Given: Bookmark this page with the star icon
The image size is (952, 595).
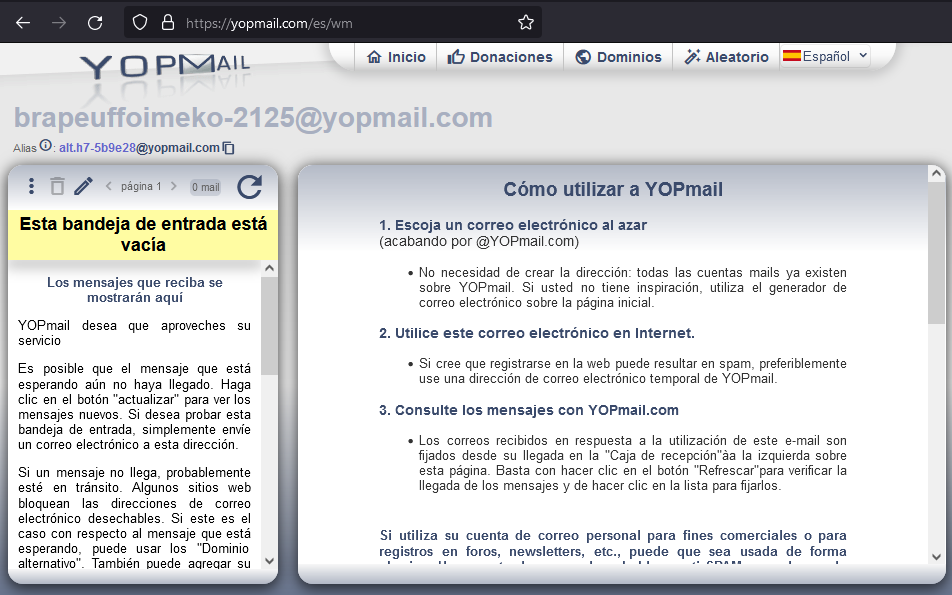Looking at the screenshot, I should tap(526, 22).
